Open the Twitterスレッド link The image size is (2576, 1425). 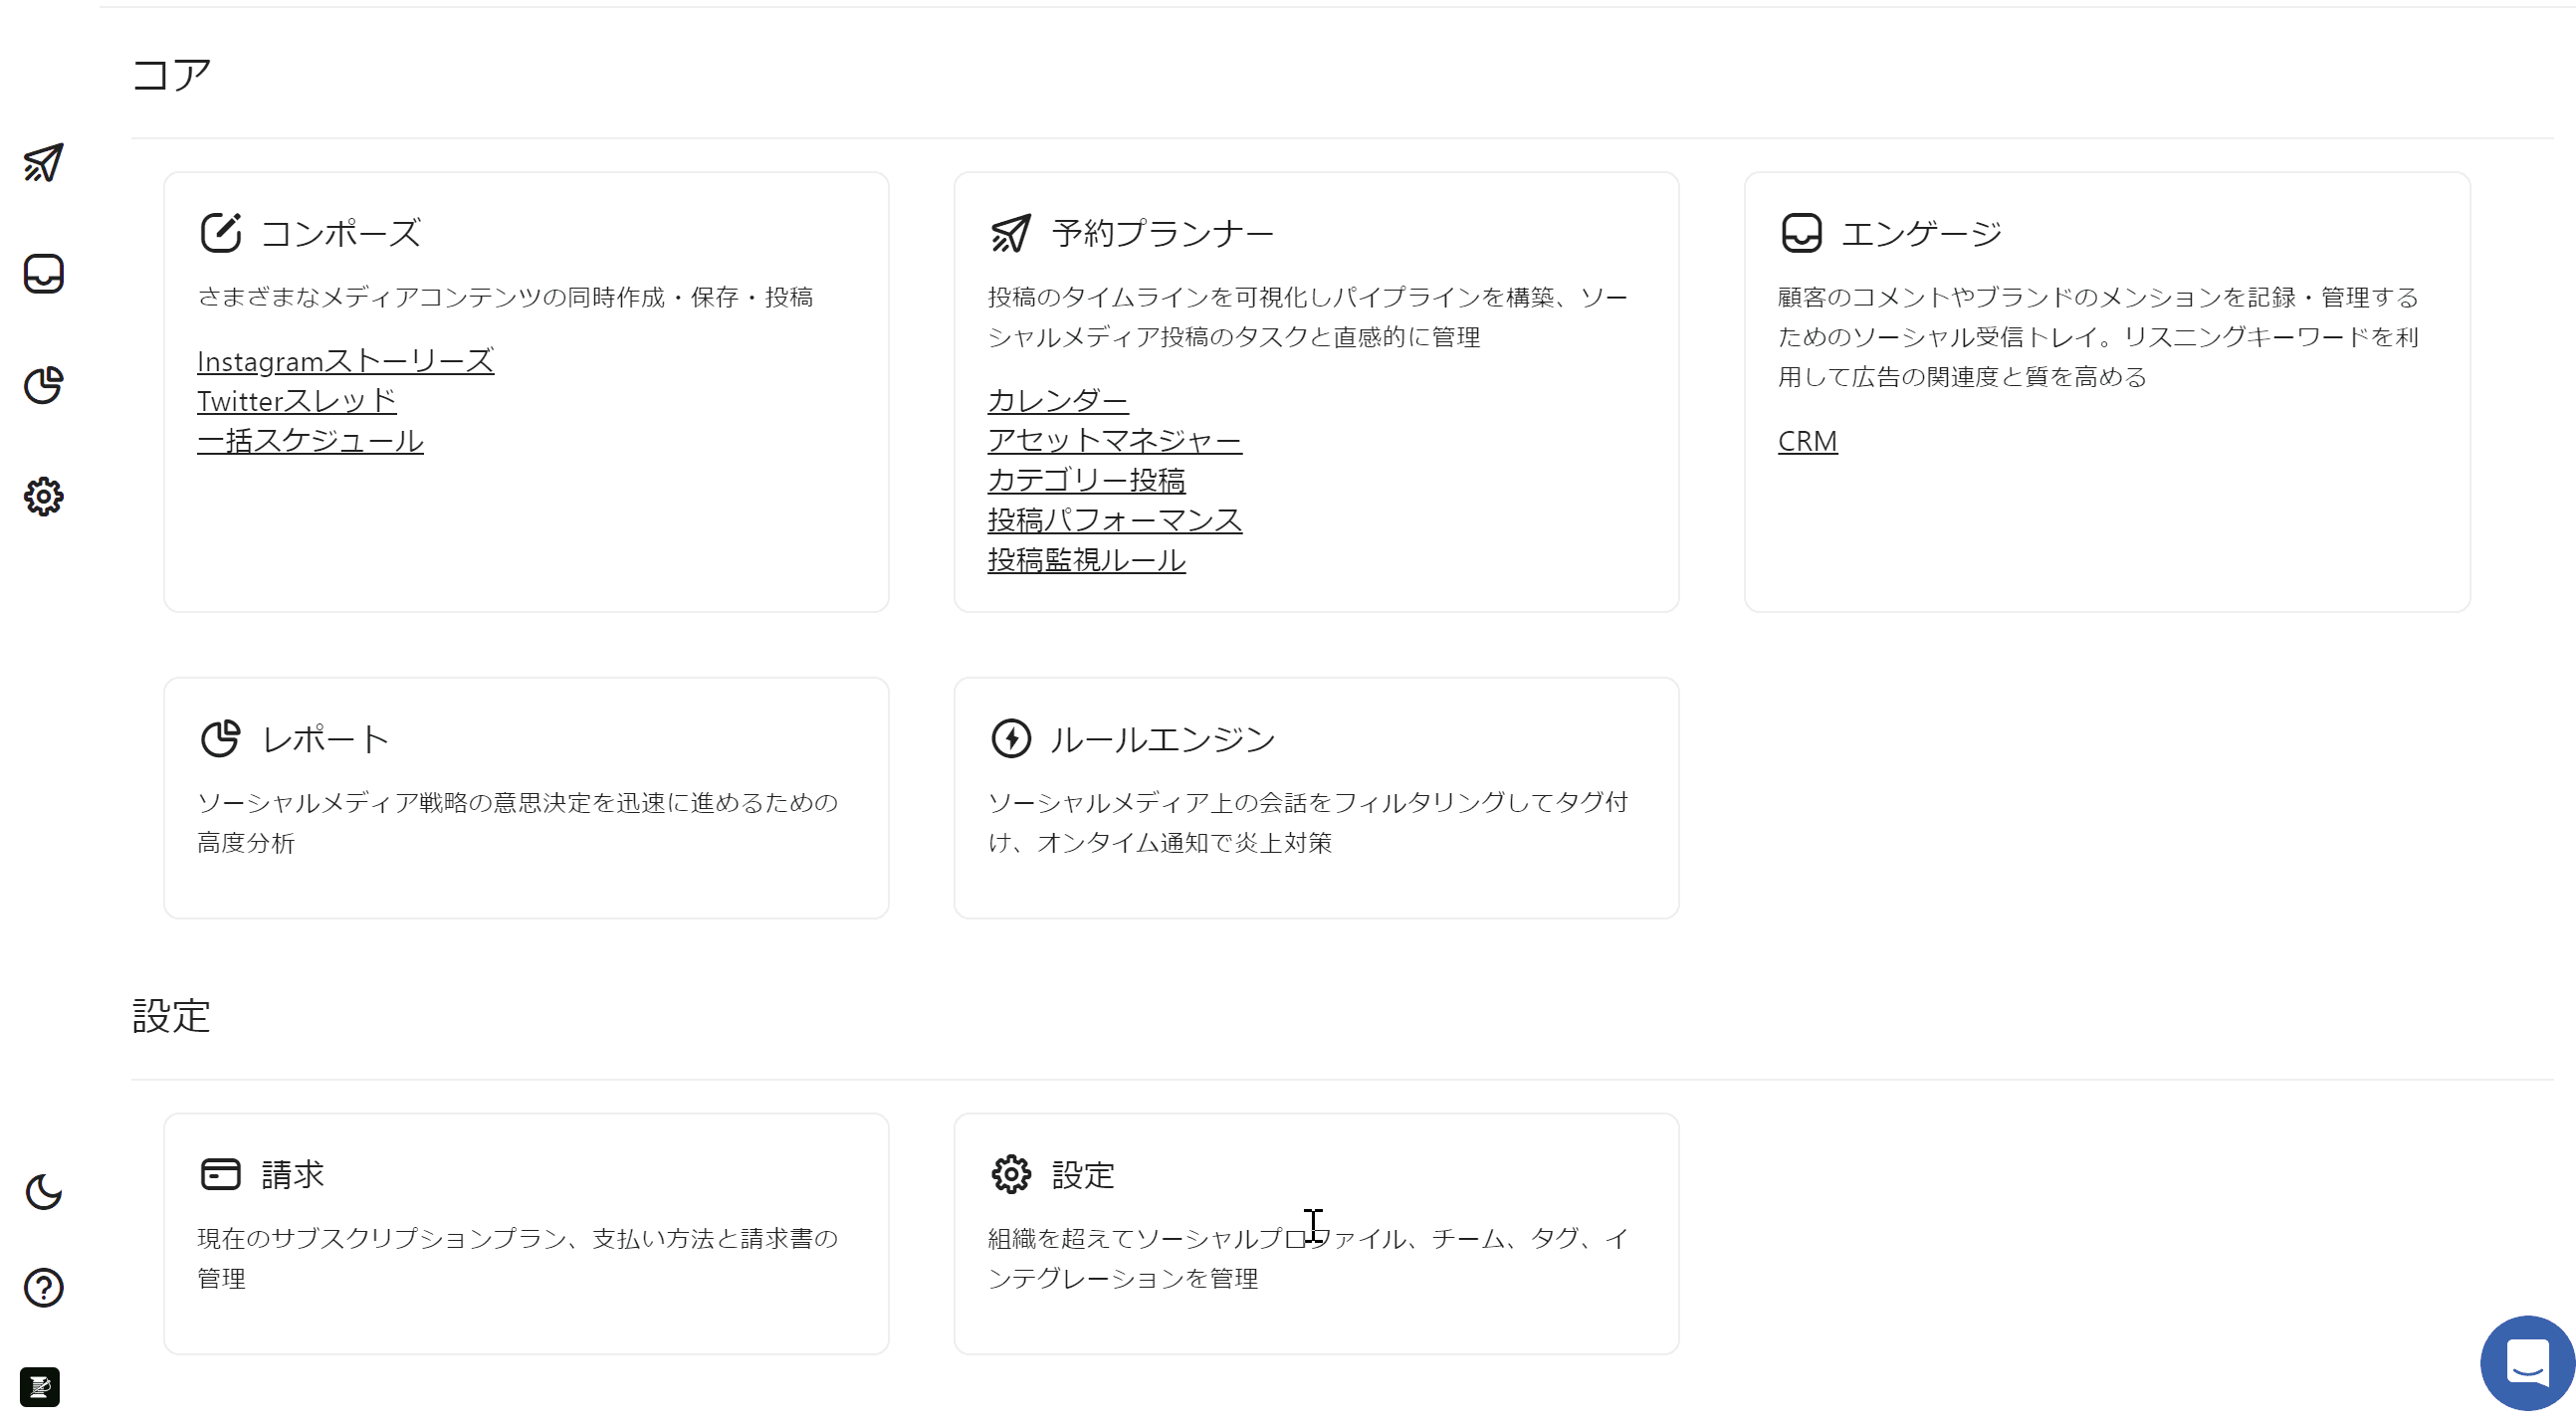[296, 401]
